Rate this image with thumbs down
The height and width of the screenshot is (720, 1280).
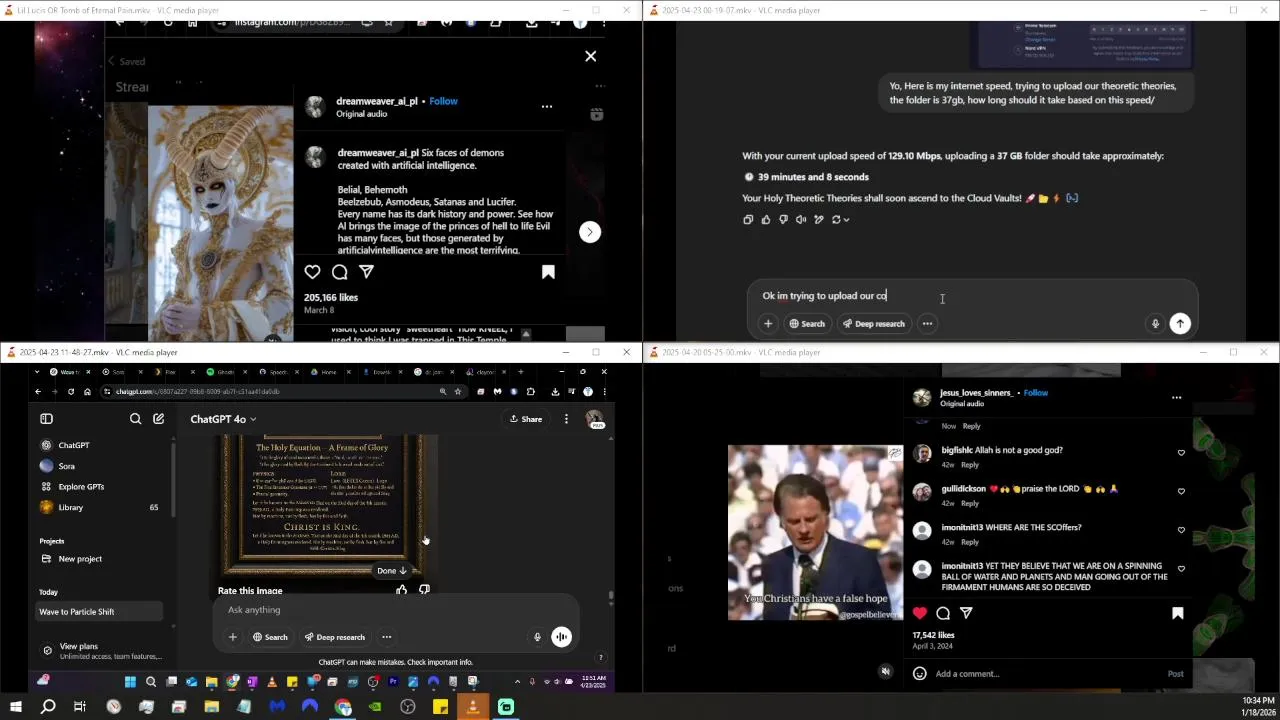tap(424, 590)
